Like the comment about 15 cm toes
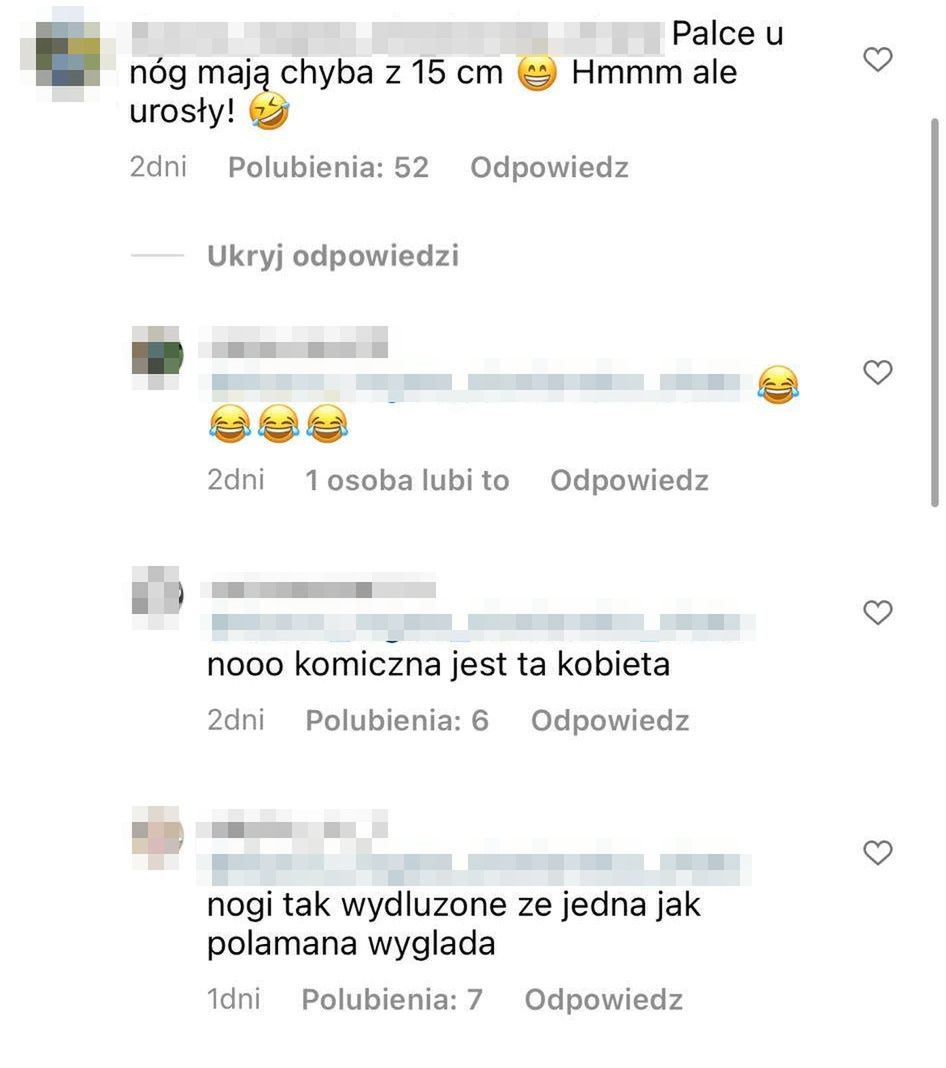Screen dimensions: 946x1068 (877, 59)
